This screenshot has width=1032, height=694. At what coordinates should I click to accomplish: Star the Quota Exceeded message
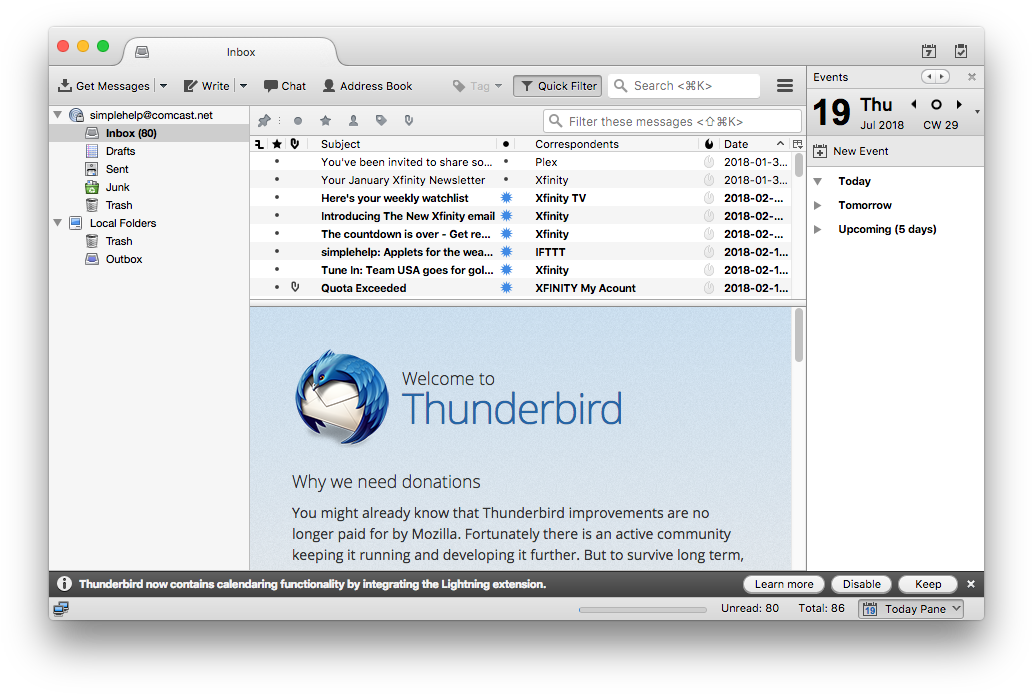click(x=276, y=288)
